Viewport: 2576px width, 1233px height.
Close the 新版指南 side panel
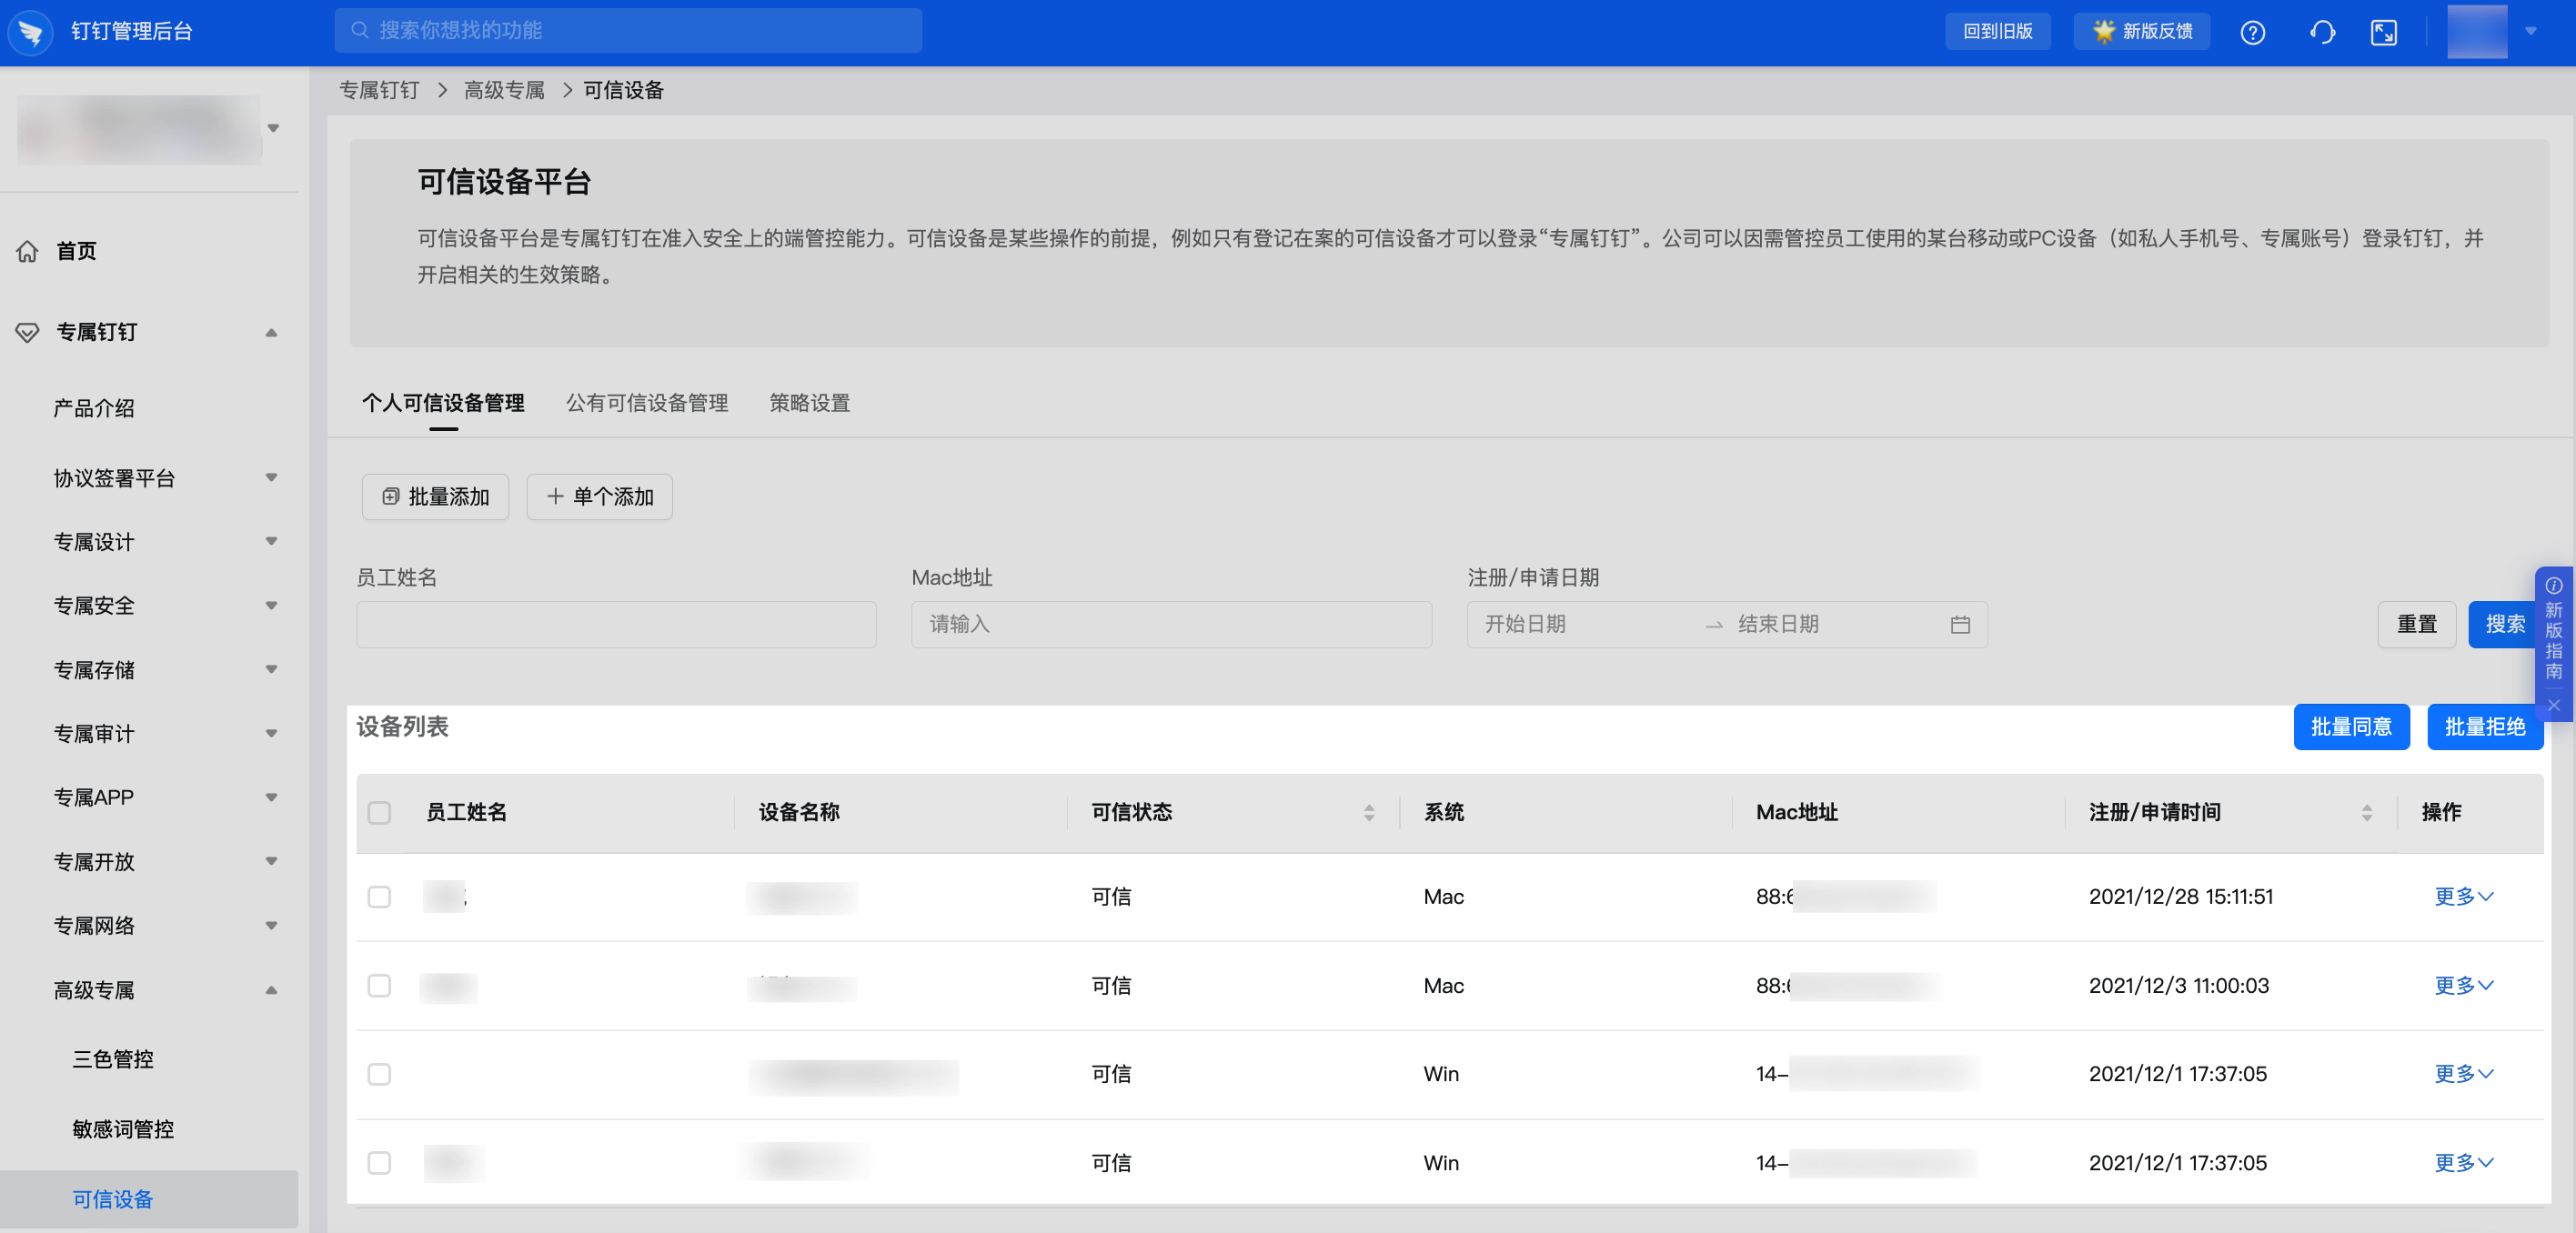(x=2553, y=706)
